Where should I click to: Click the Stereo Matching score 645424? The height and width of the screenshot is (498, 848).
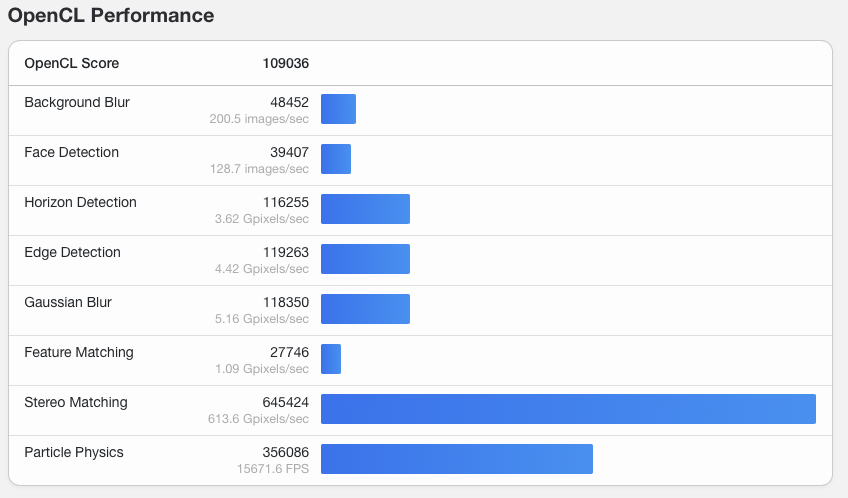click(x=285, y=402)
